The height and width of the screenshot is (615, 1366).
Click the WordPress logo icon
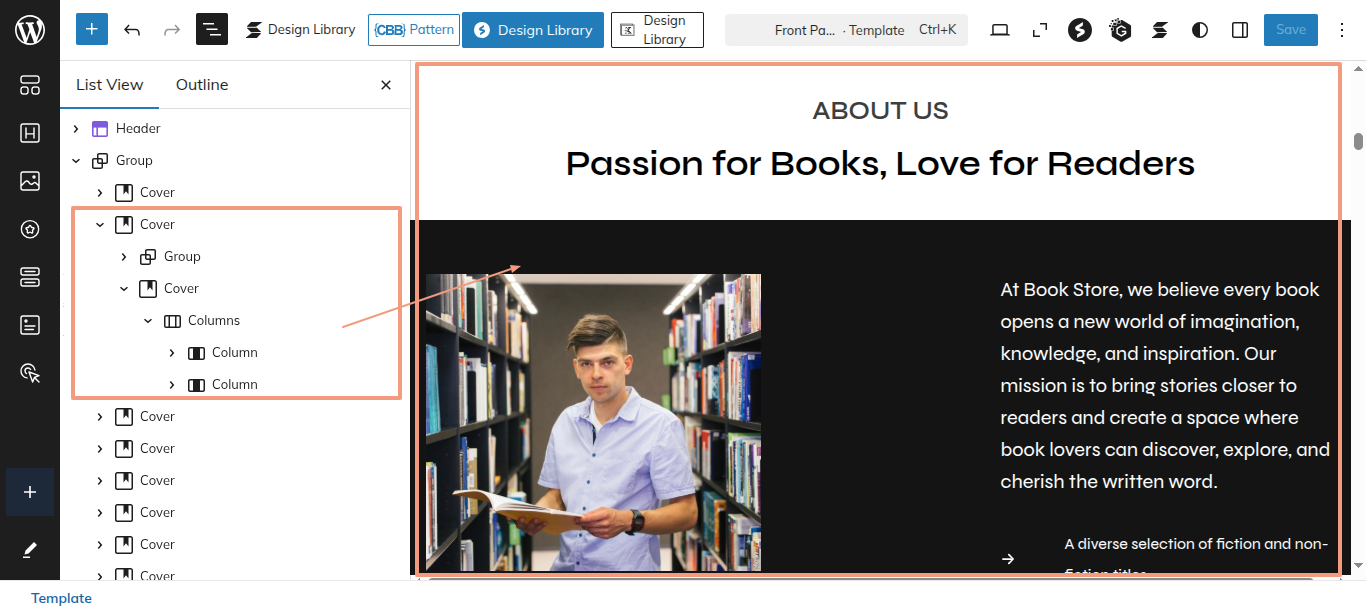point(30,30)
